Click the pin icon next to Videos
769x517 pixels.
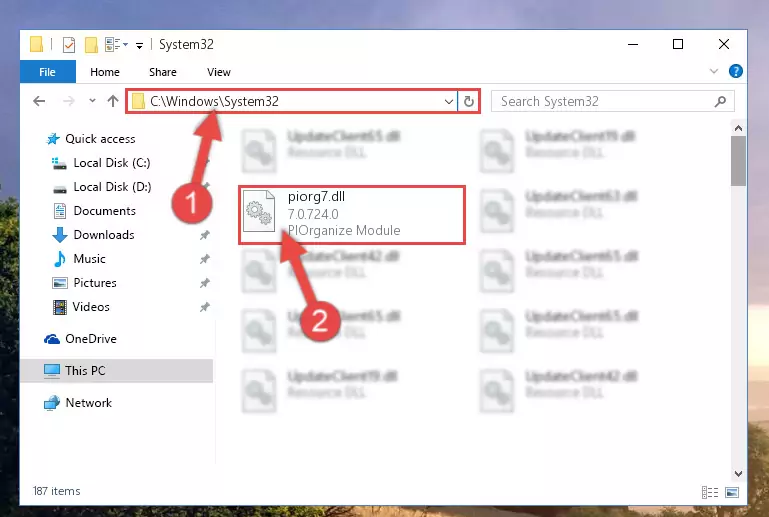pos(205,307)
